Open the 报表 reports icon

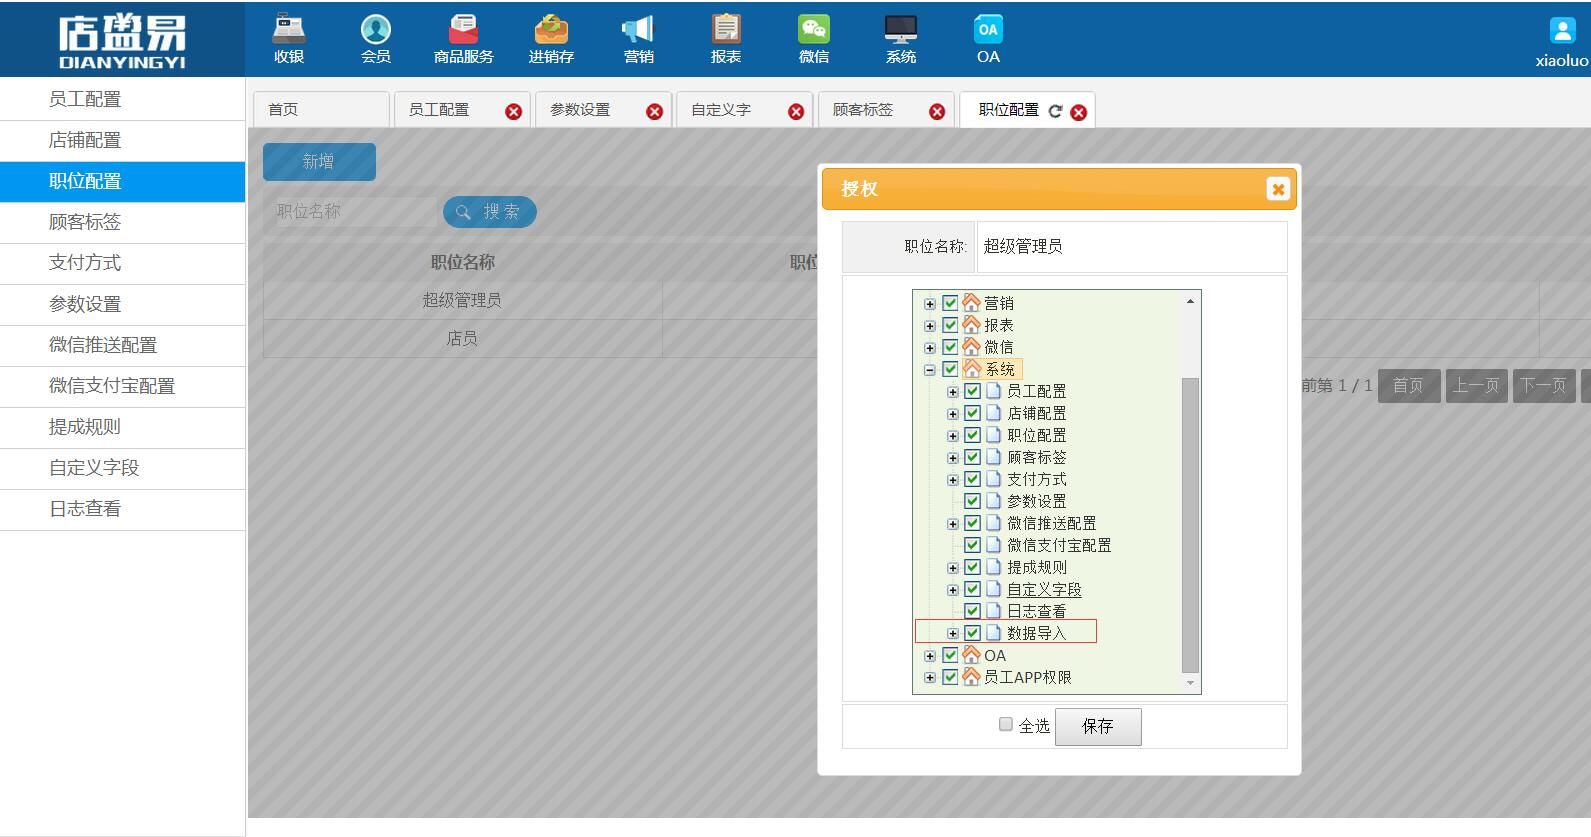(x=726, y=29)
